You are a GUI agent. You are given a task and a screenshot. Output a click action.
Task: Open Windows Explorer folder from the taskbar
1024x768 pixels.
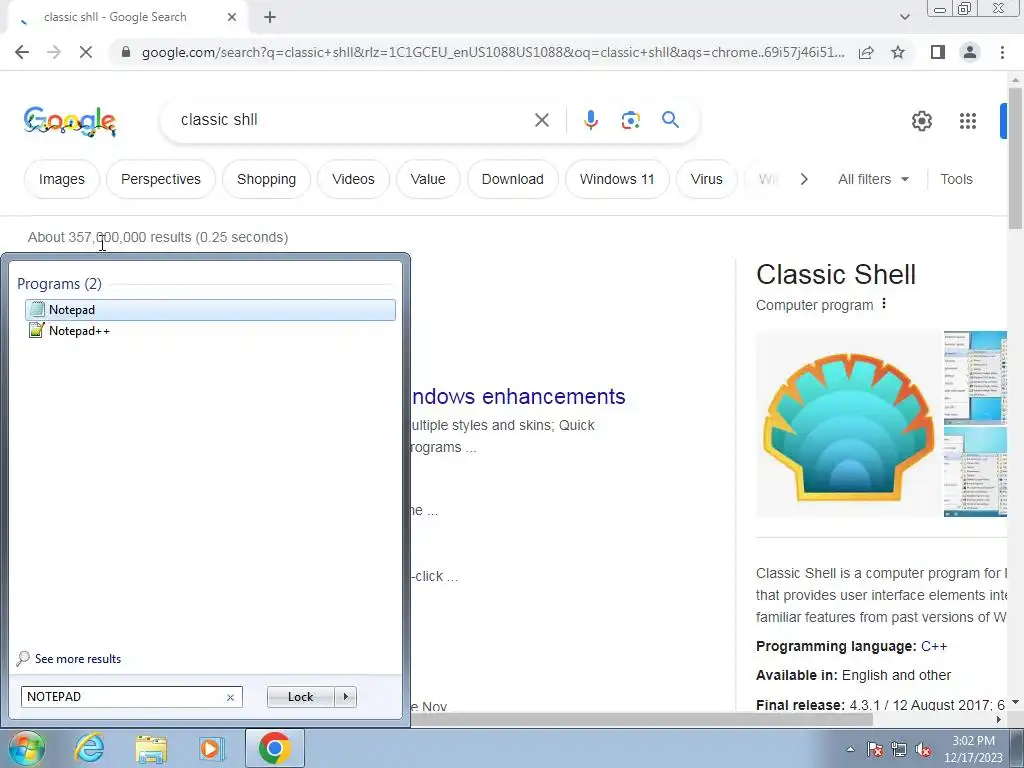(152, 748)
